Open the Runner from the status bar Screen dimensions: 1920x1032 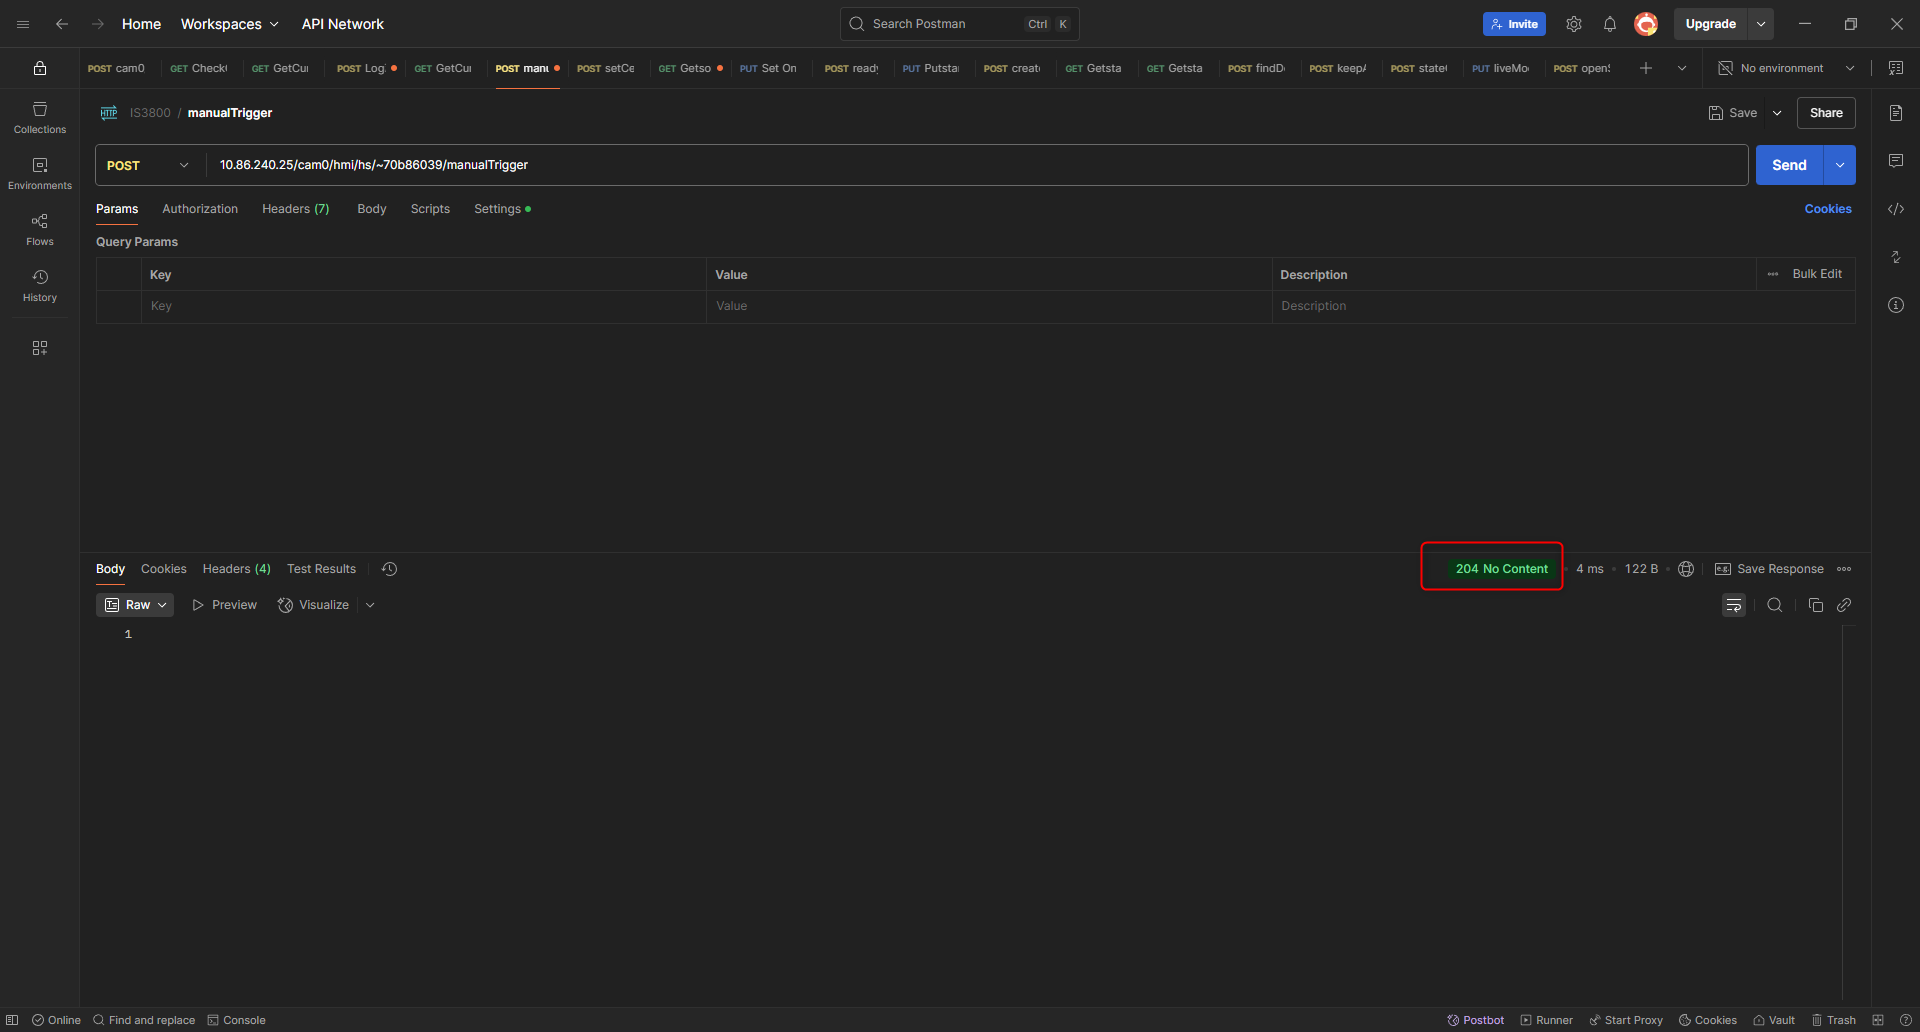point(1546,1020)
